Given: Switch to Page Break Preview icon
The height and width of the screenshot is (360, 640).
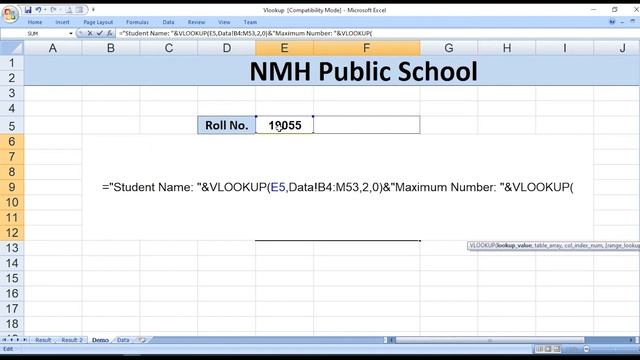Looking at the screenshot, I should tap(556, 349).
